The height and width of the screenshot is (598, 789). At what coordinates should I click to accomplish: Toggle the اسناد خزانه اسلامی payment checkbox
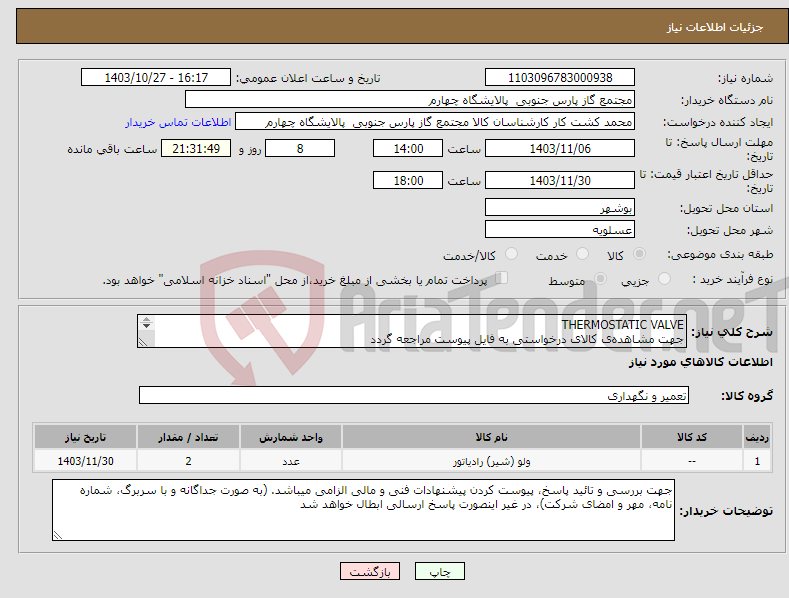tap(502, 277)
